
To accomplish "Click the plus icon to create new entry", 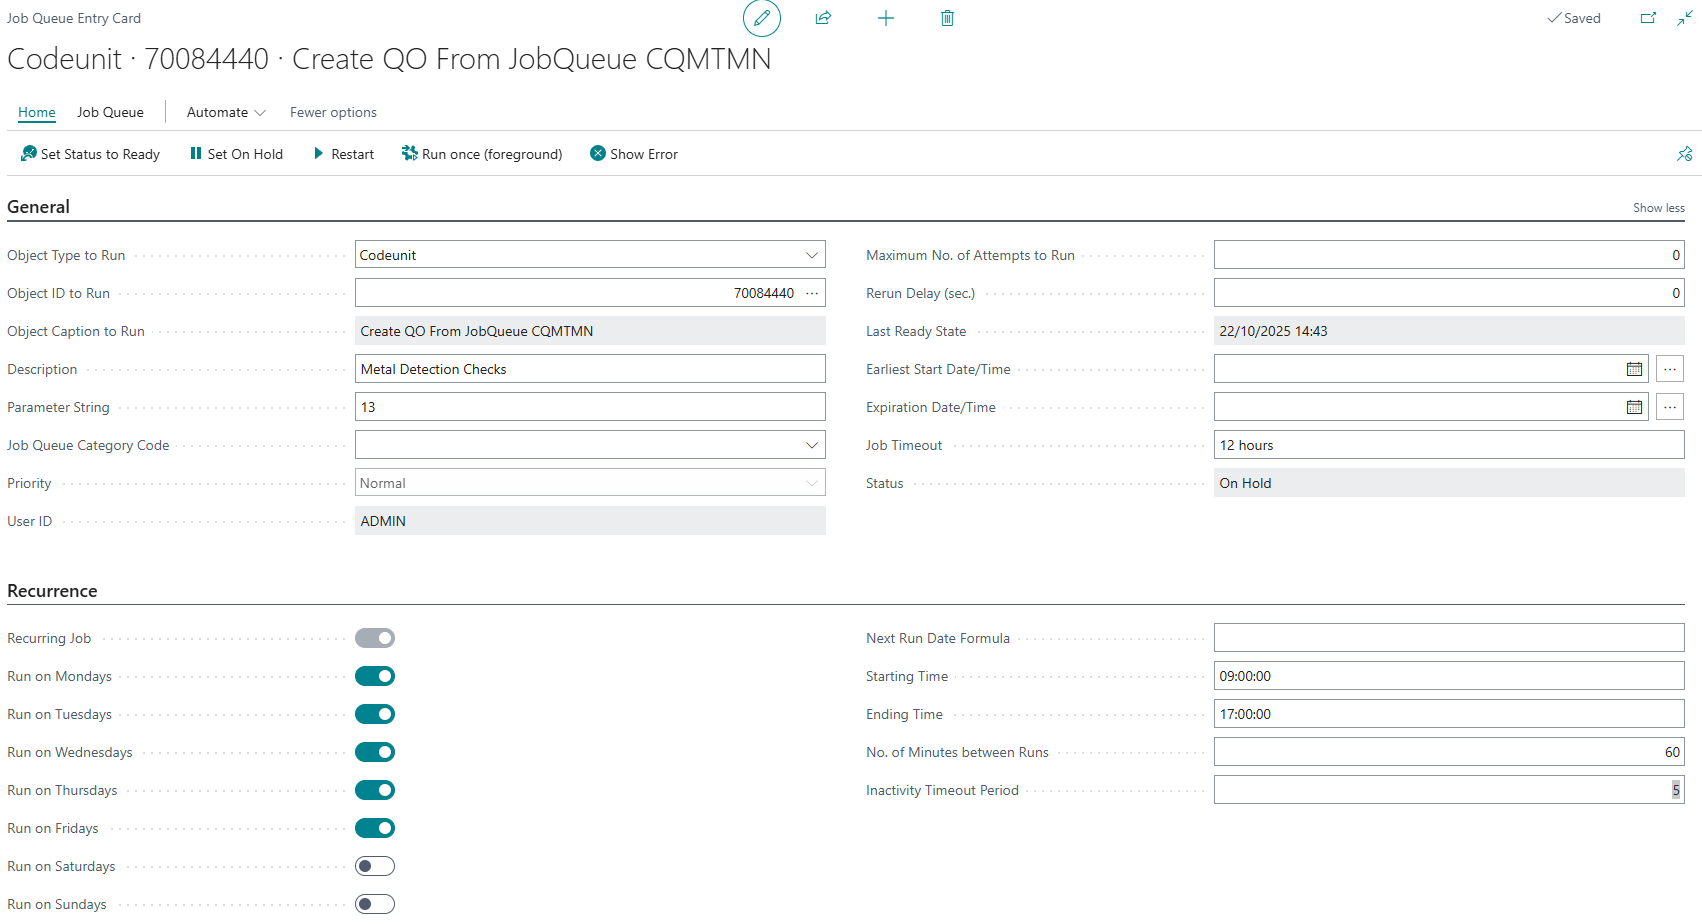I will 885,18.
